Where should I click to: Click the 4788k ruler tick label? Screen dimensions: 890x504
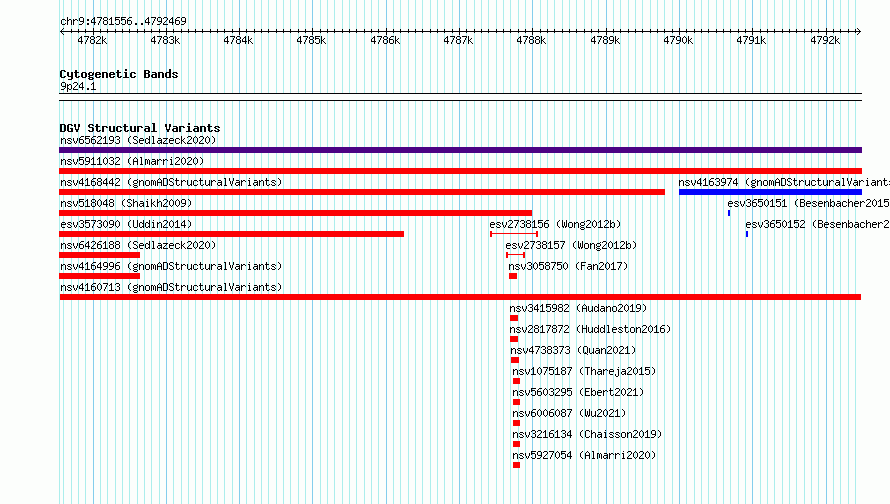click(x=531, y=40)
